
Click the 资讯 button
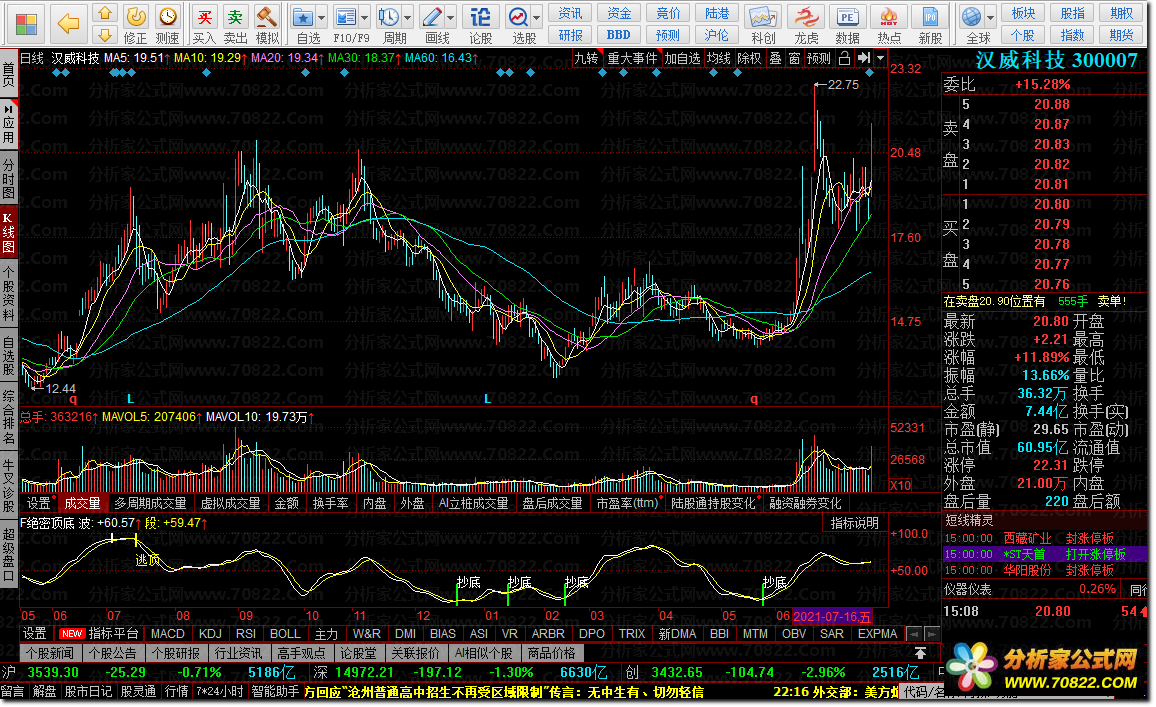click(570, 13)
